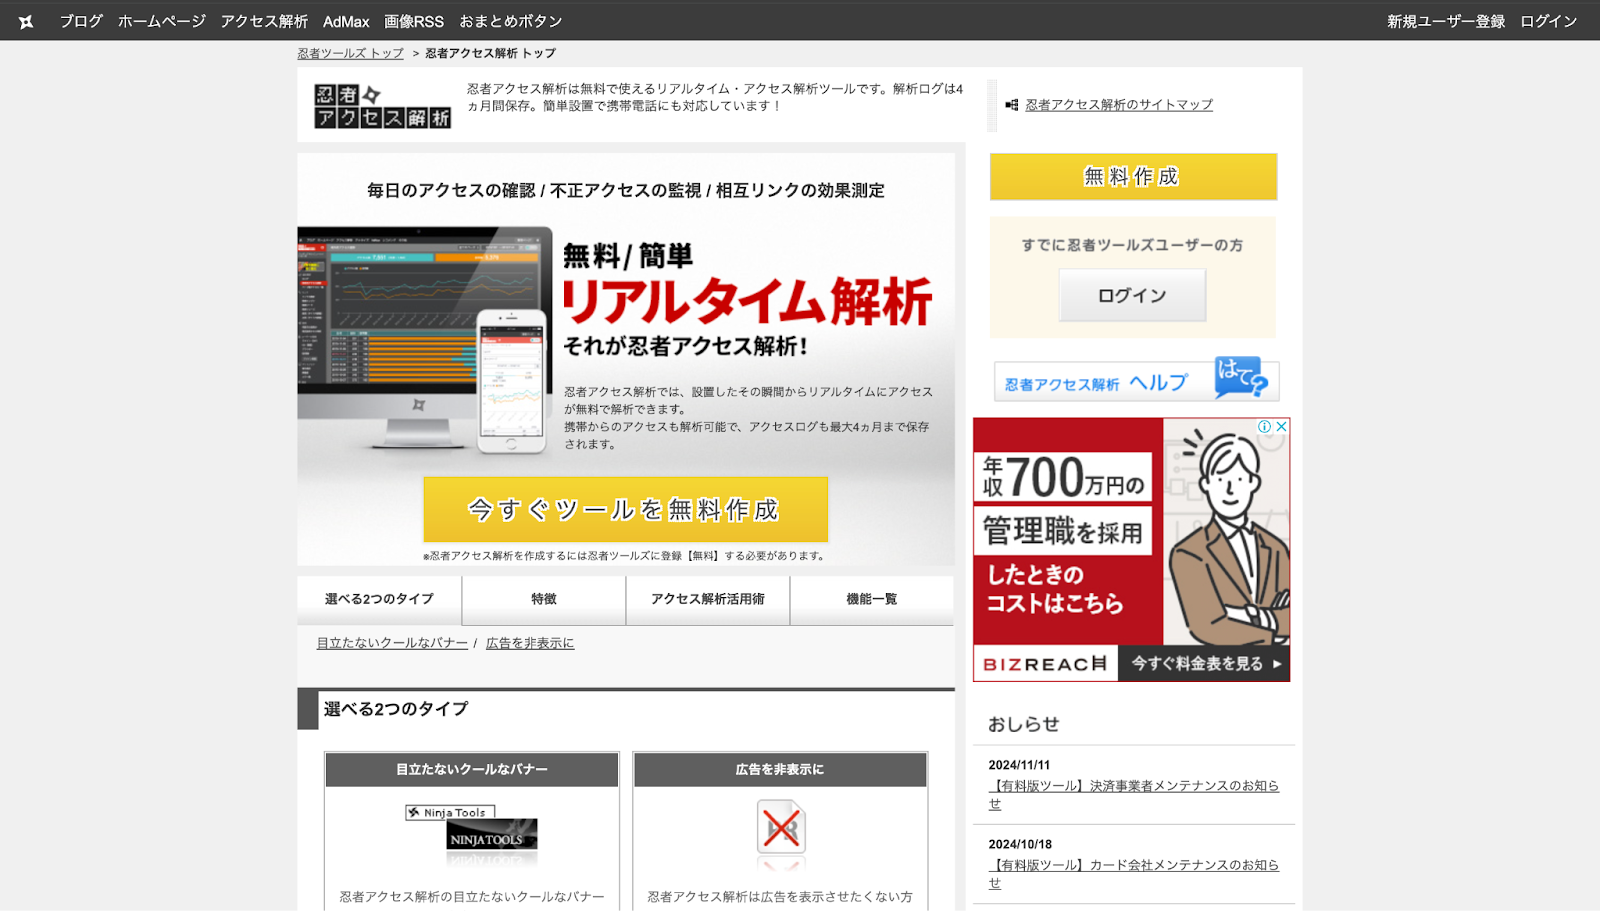The height and width of the screenshot is (911, 1600).
Task: Click the Ninja shuriken logo in top bar
Action: (x=26, y=21)
